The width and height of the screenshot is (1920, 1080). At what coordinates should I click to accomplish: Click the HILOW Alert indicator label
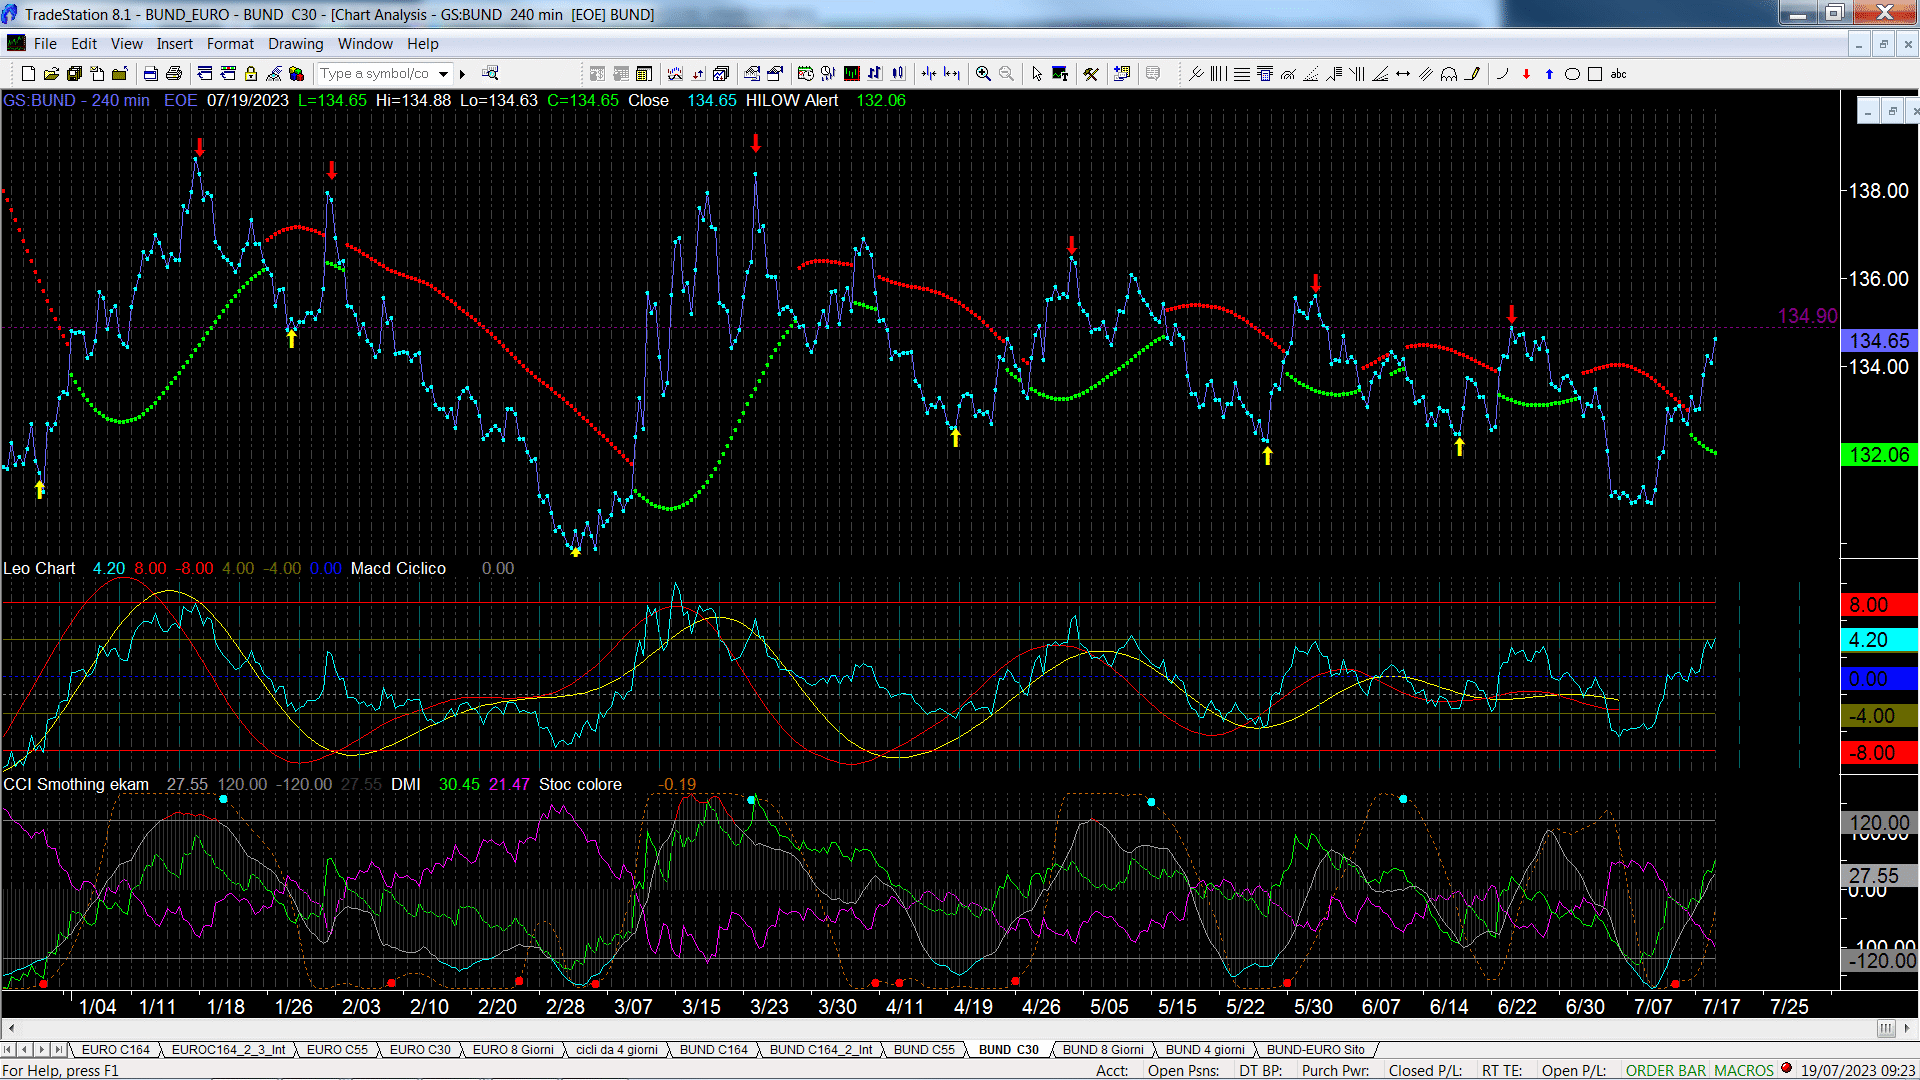click(792, 100)
